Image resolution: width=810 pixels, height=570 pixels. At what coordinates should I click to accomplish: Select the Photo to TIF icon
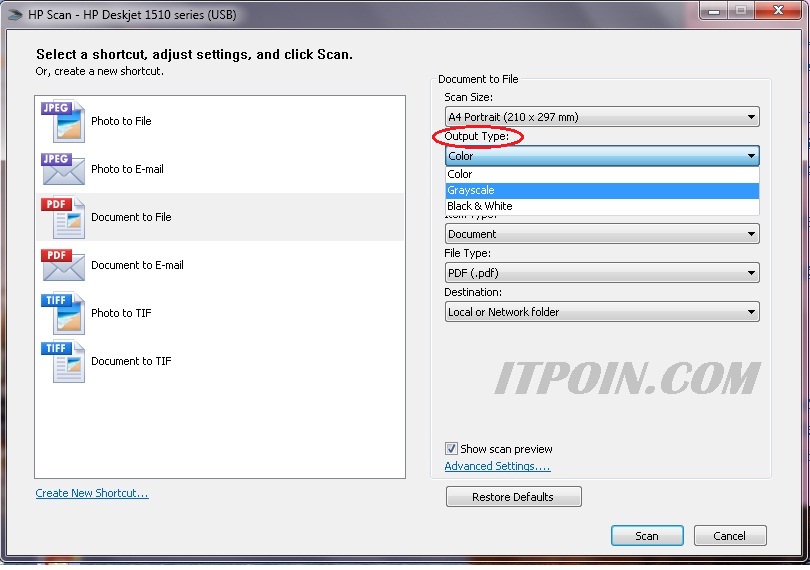(x=63, y=313)
